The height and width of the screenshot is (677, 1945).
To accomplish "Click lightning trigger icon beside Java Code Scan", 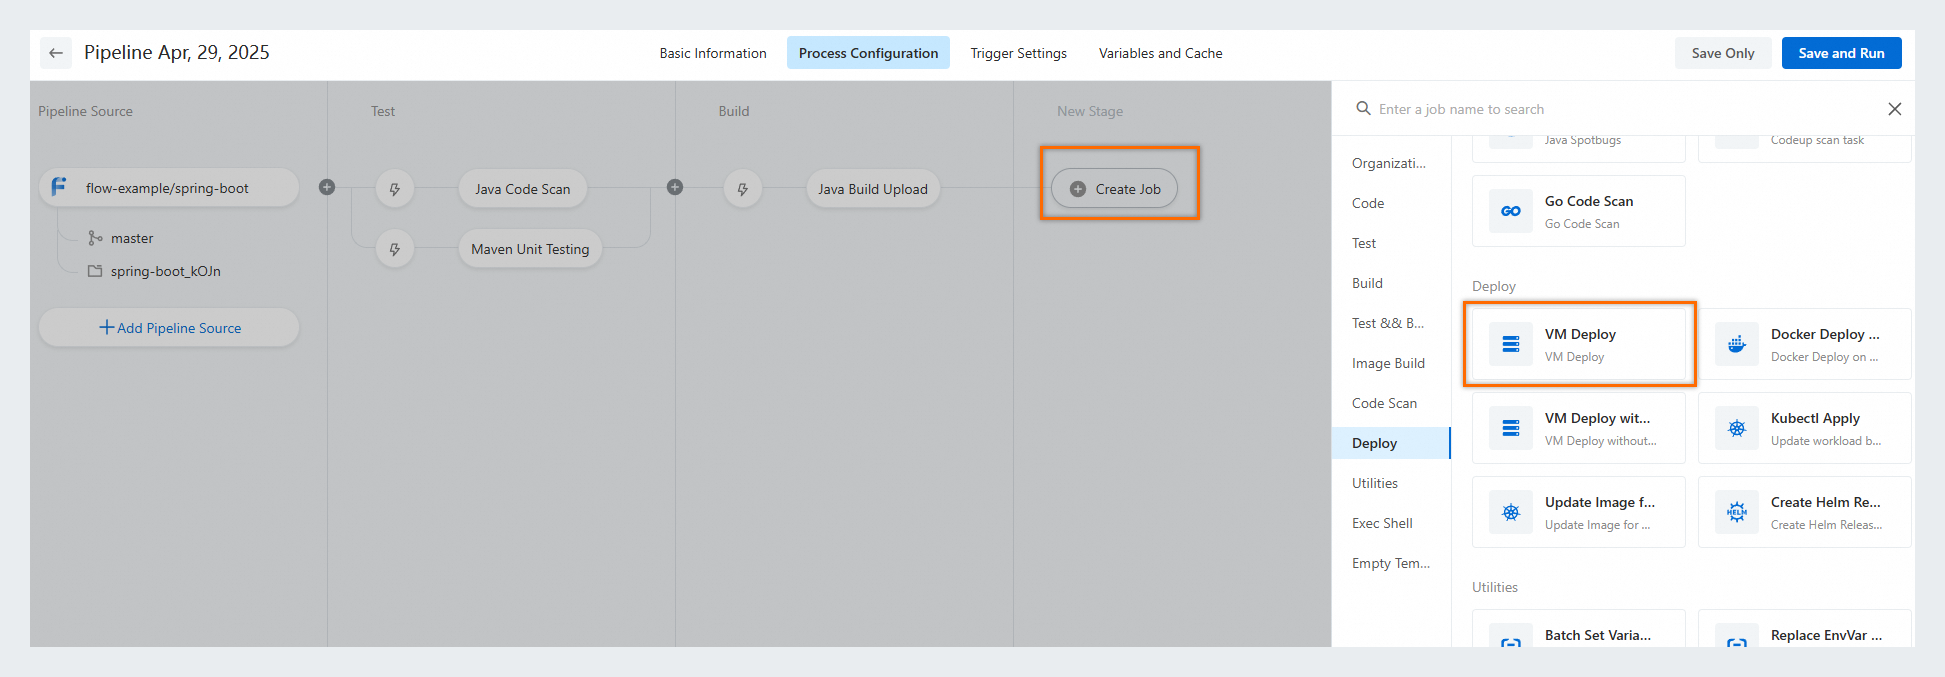I will tap(395, 189).
